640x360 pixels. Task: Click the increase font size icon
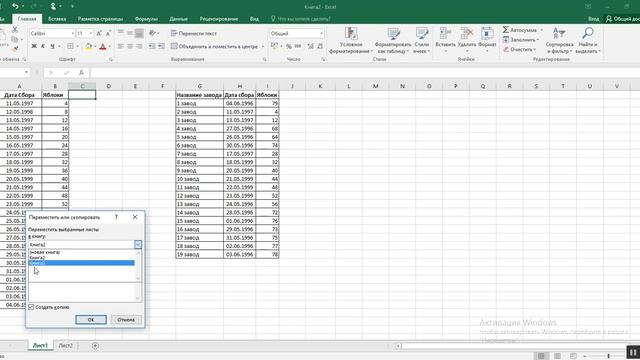point(99,33)
